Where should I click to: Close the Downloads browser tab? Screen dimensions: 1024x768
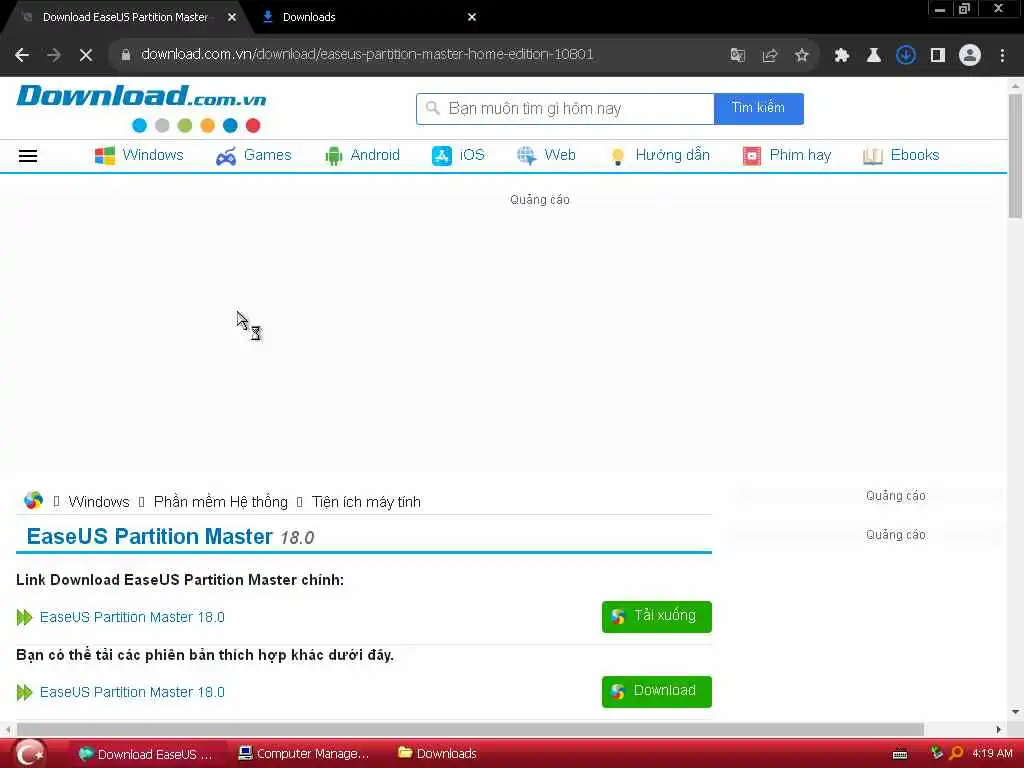pyautogui.click(x=472, y=17)
